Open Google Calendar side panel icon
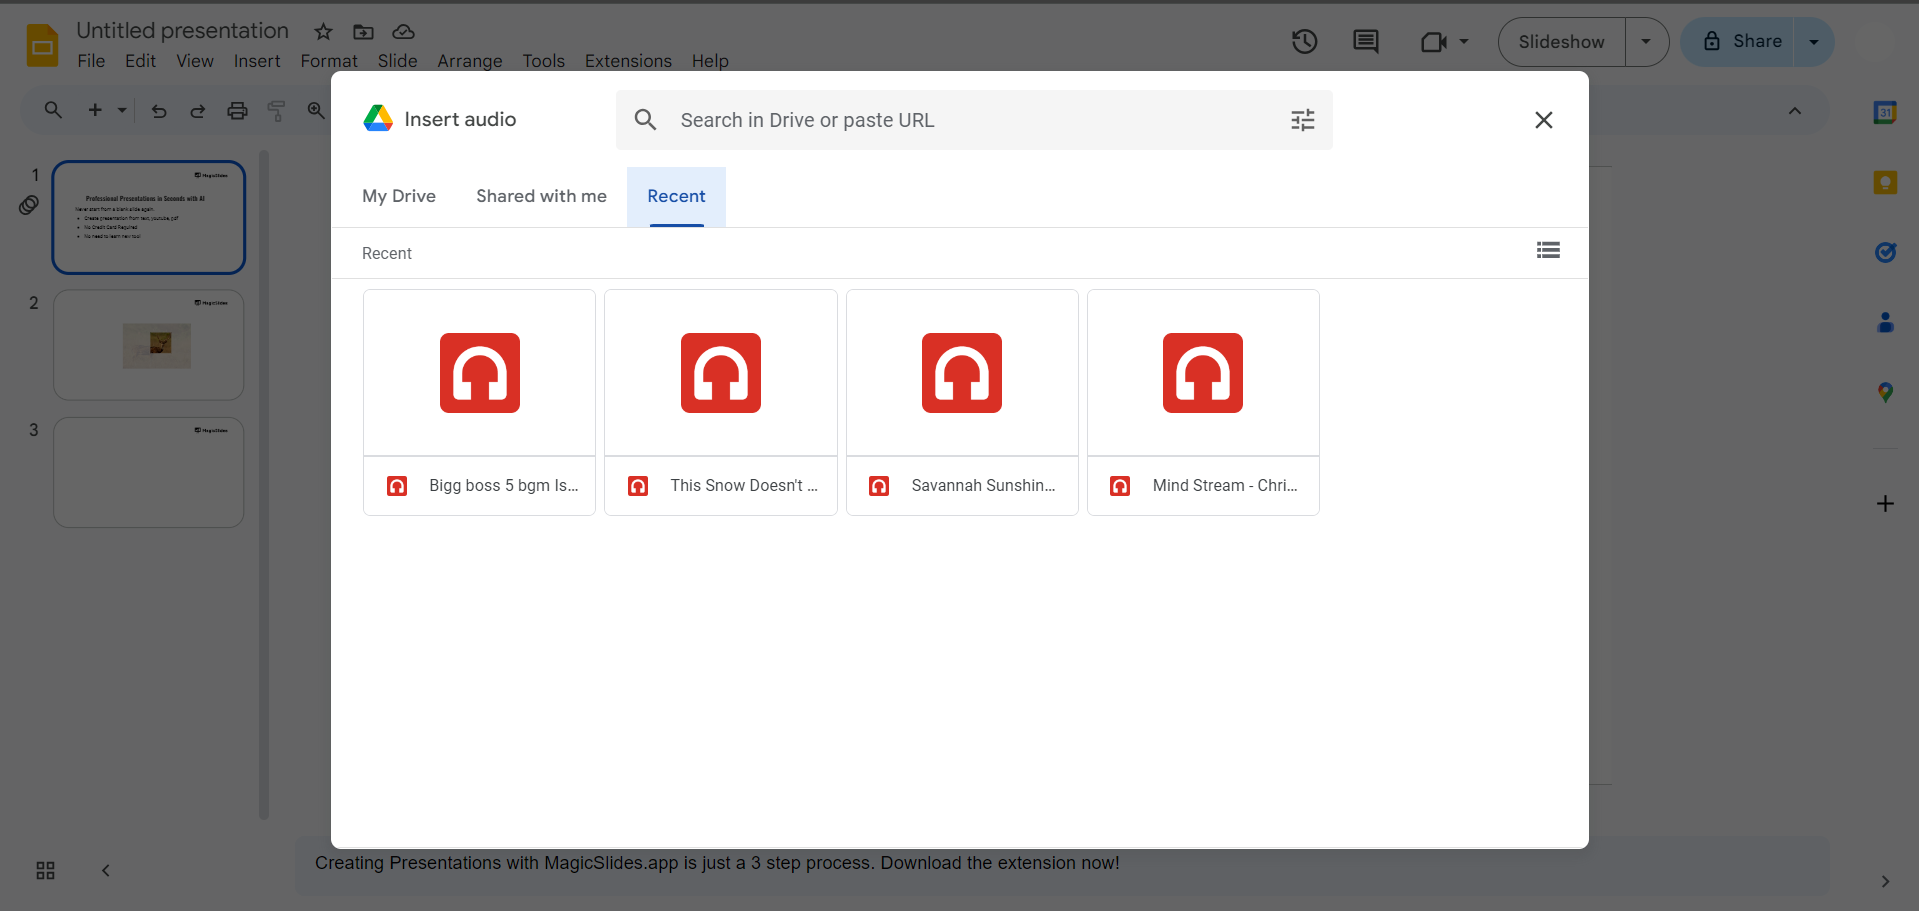The height and width of the screenshot is (911, 1919). pos(1885,113)
